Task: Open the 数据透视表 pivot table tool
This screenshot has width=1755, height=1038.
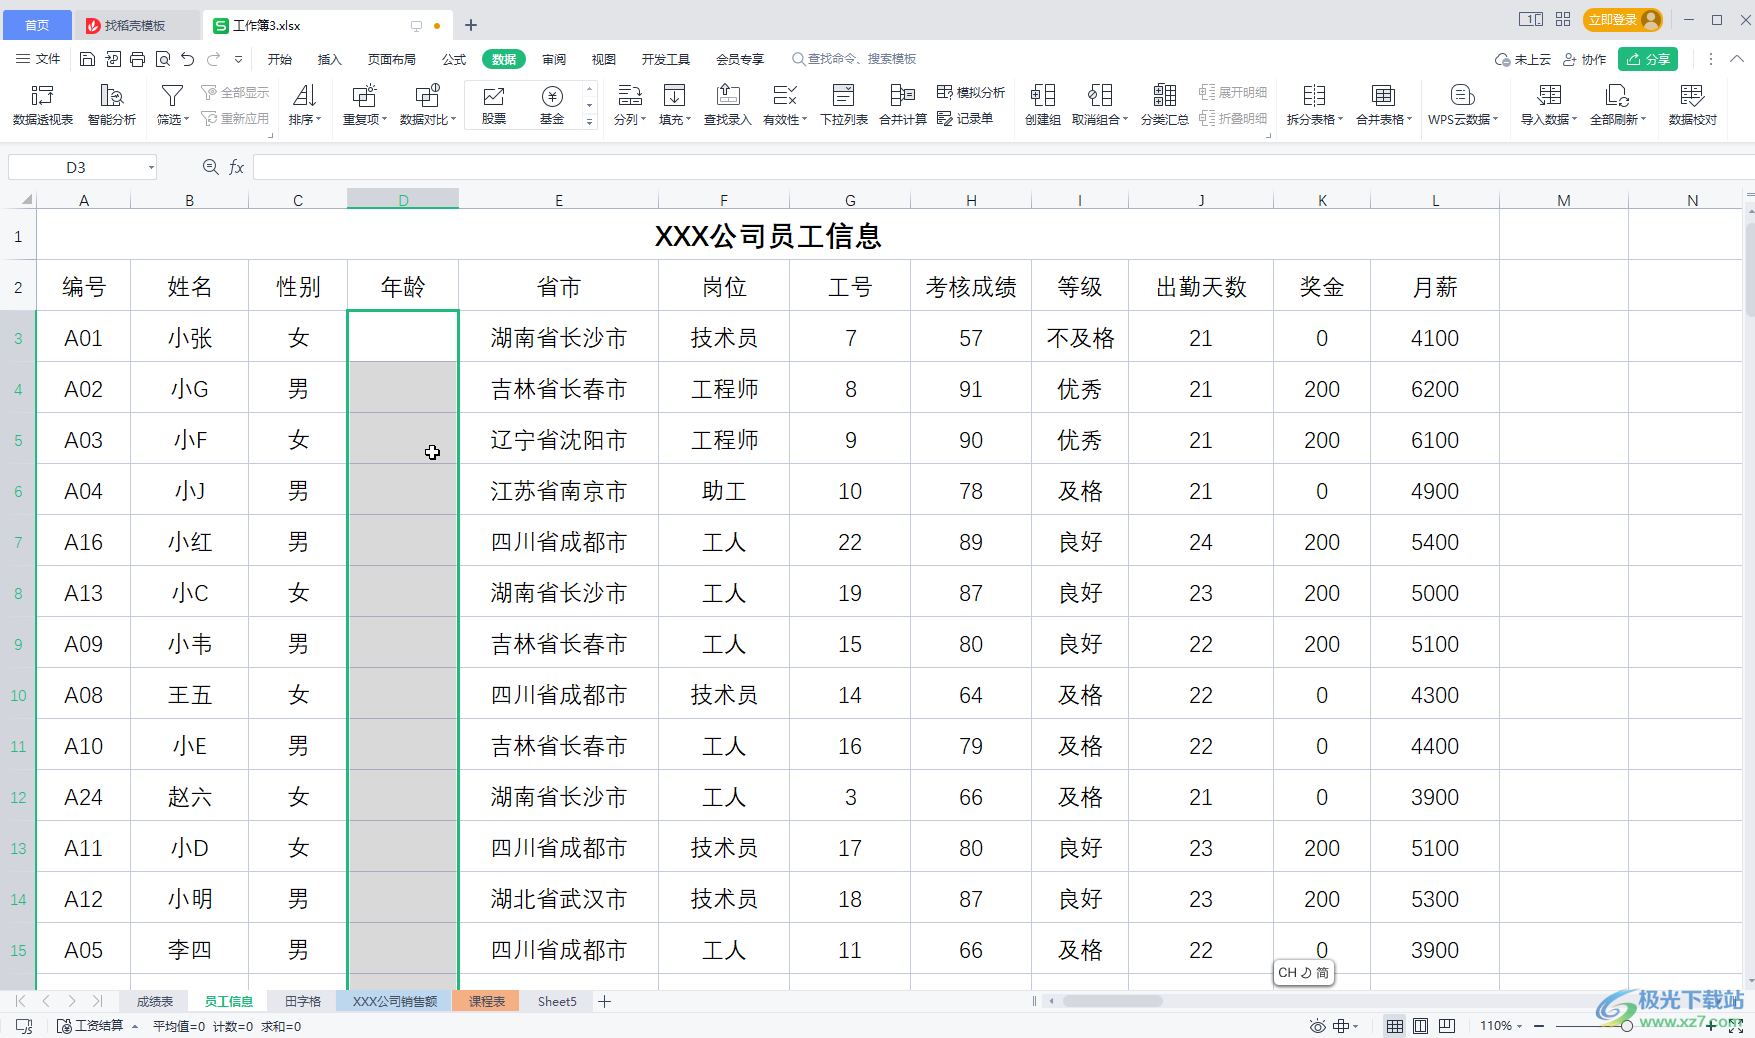Action: [x=42, y=104]
